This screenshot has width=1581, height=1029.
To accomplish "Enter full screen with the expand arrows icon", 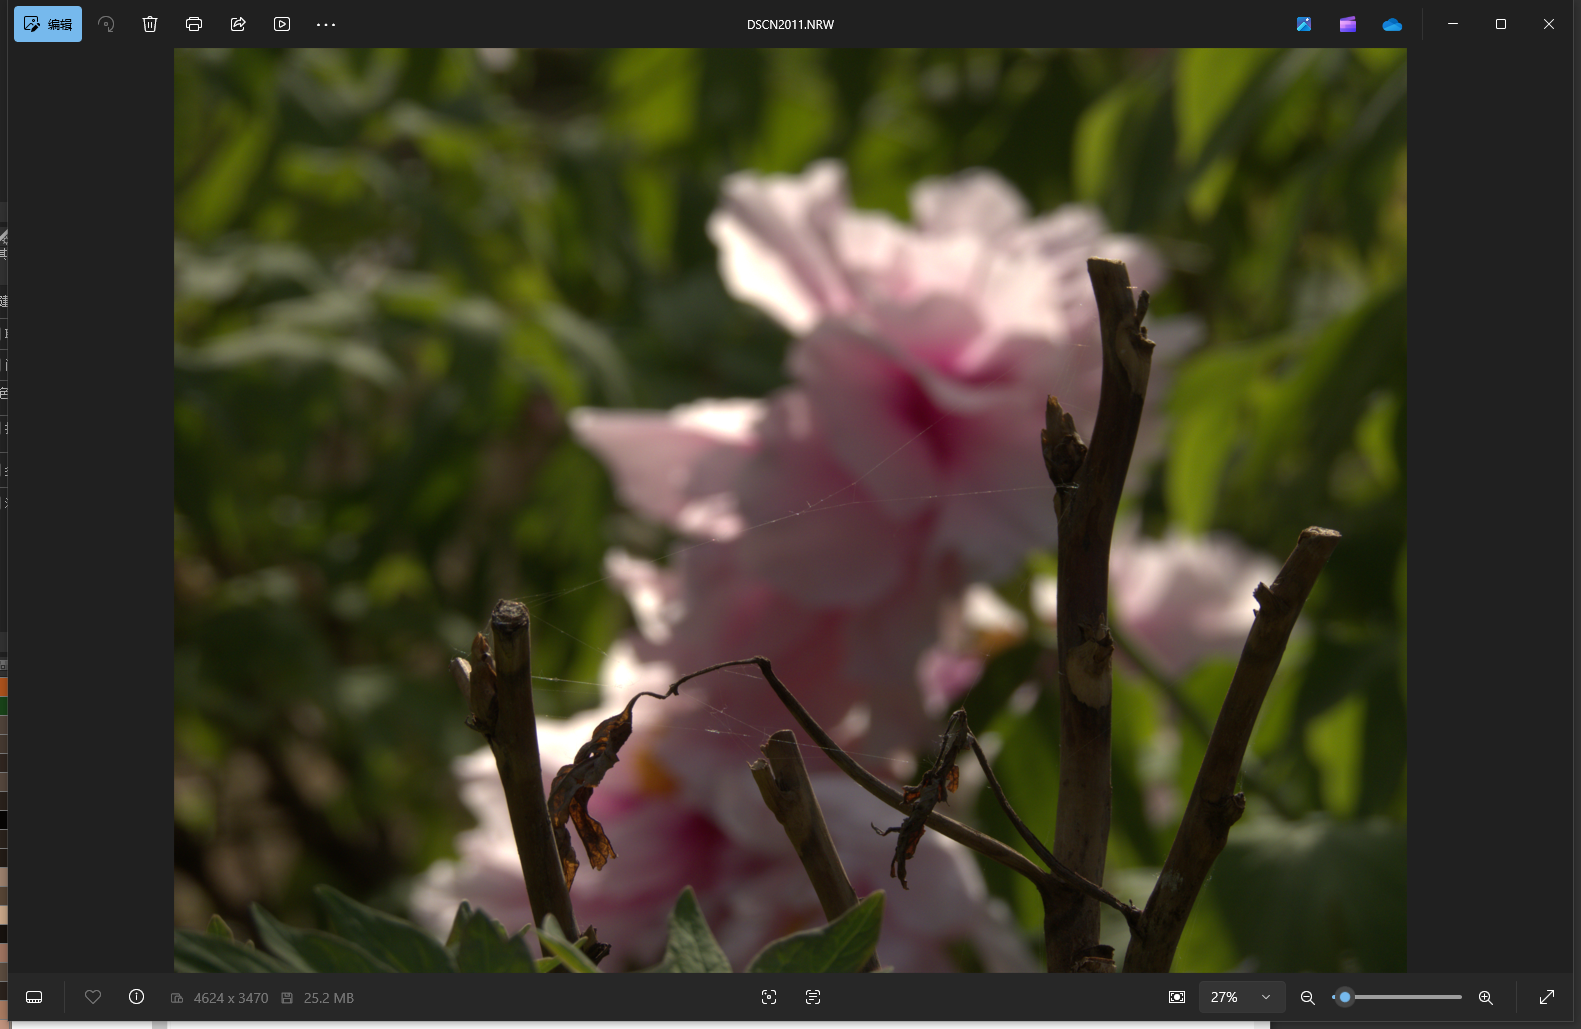I will click(x=1547, y=997).
